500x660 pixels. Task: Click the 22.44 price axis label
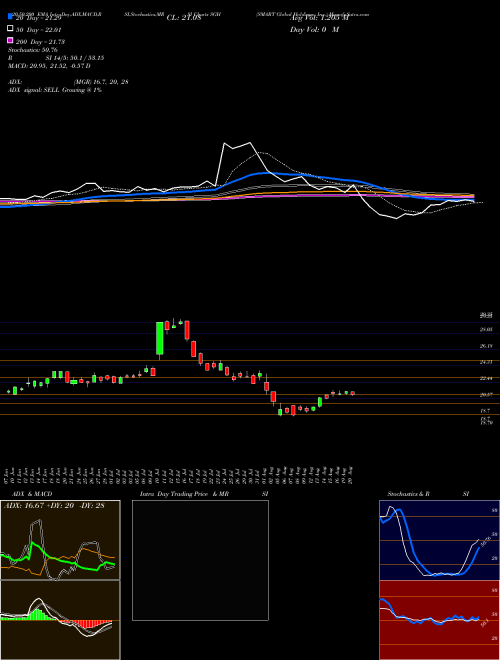point(486,378)
